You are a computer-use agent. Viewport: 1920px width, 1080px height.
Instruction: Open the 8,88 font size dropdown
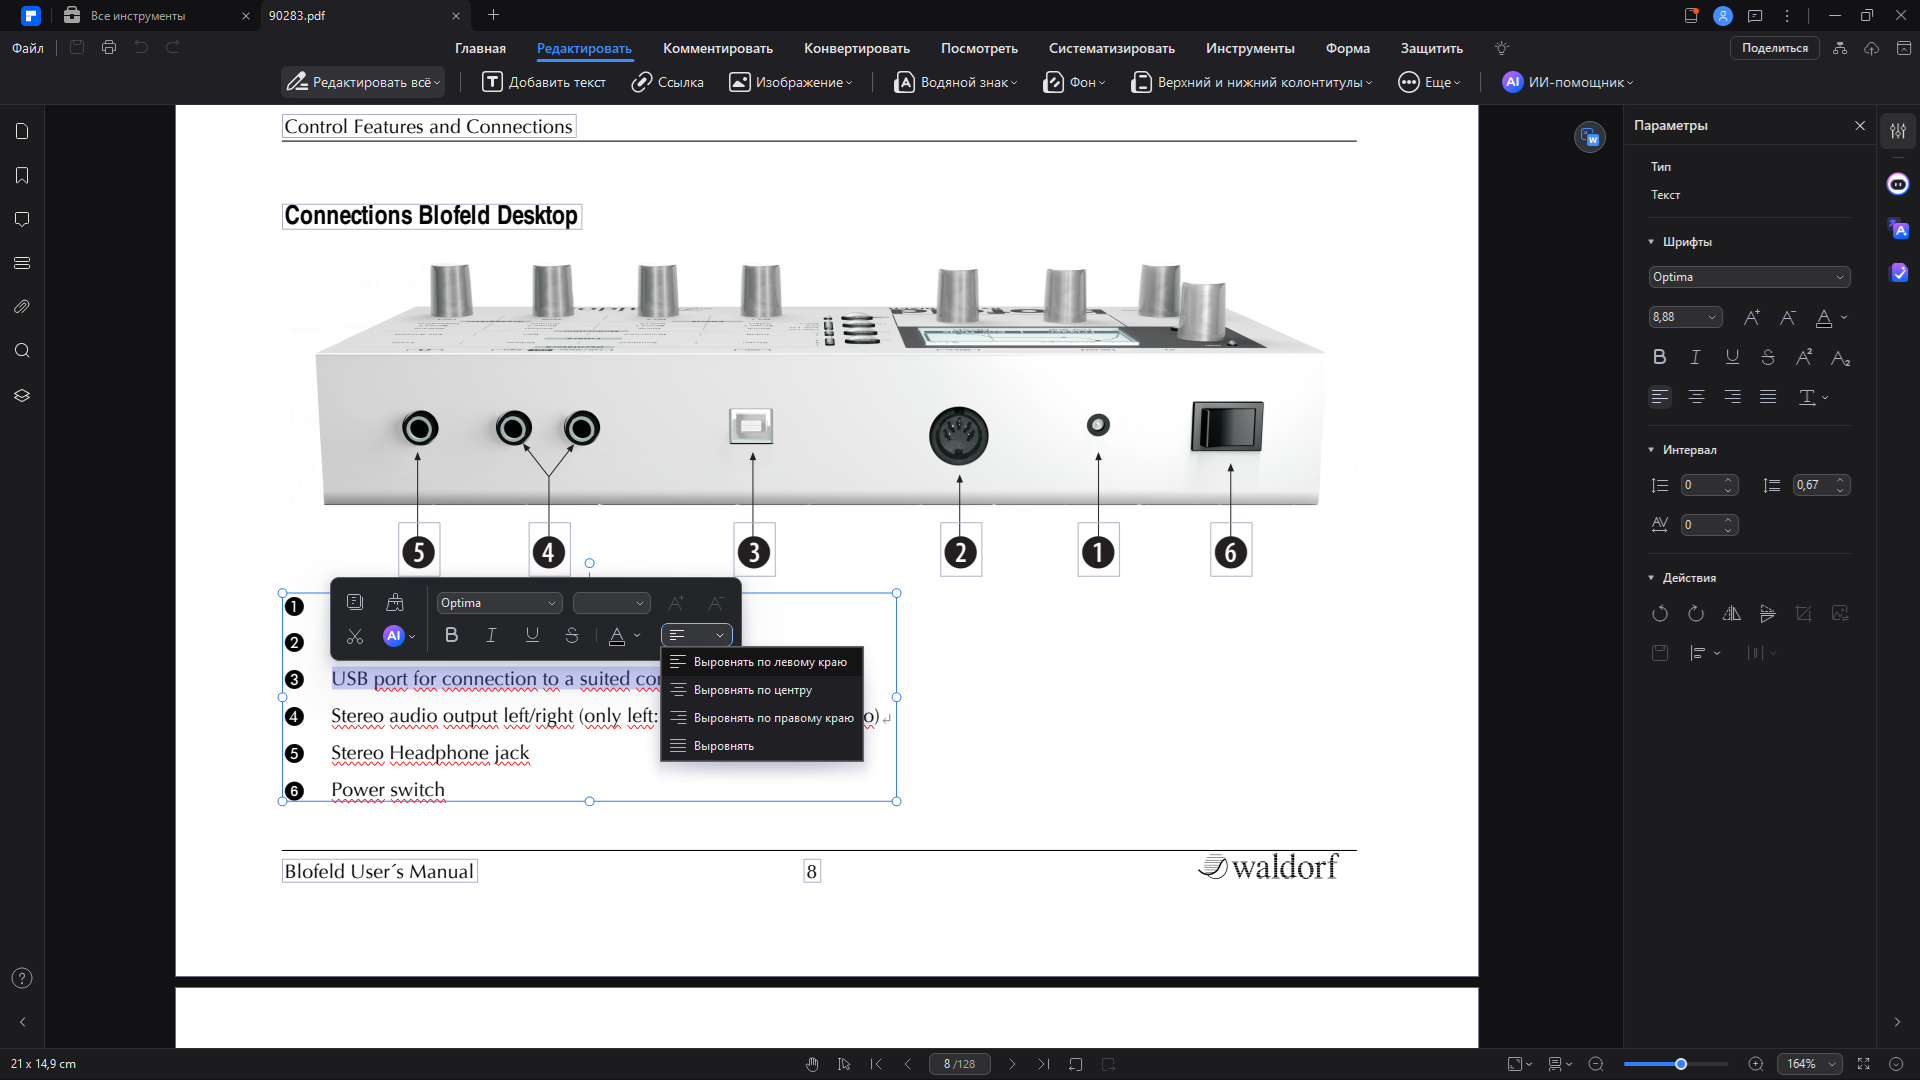pyautogui.click(x=1685, y=317)
